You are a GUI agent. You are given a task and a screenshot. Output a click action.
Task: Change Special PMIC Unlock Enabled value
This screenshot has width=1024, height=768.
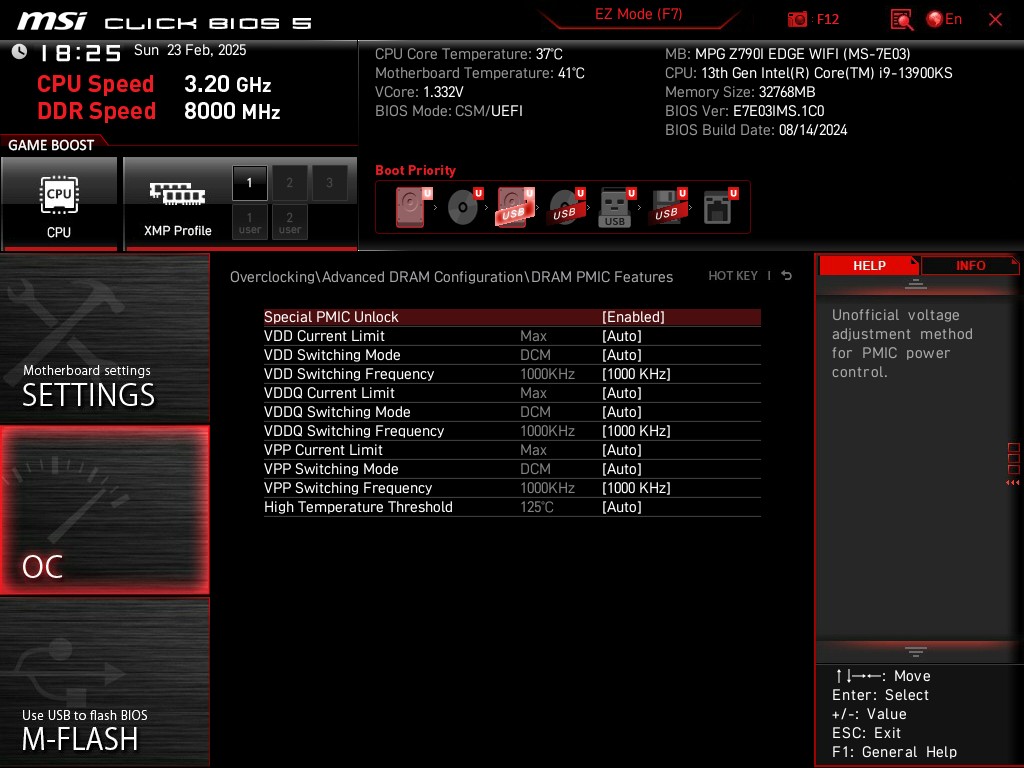[633, 317]
